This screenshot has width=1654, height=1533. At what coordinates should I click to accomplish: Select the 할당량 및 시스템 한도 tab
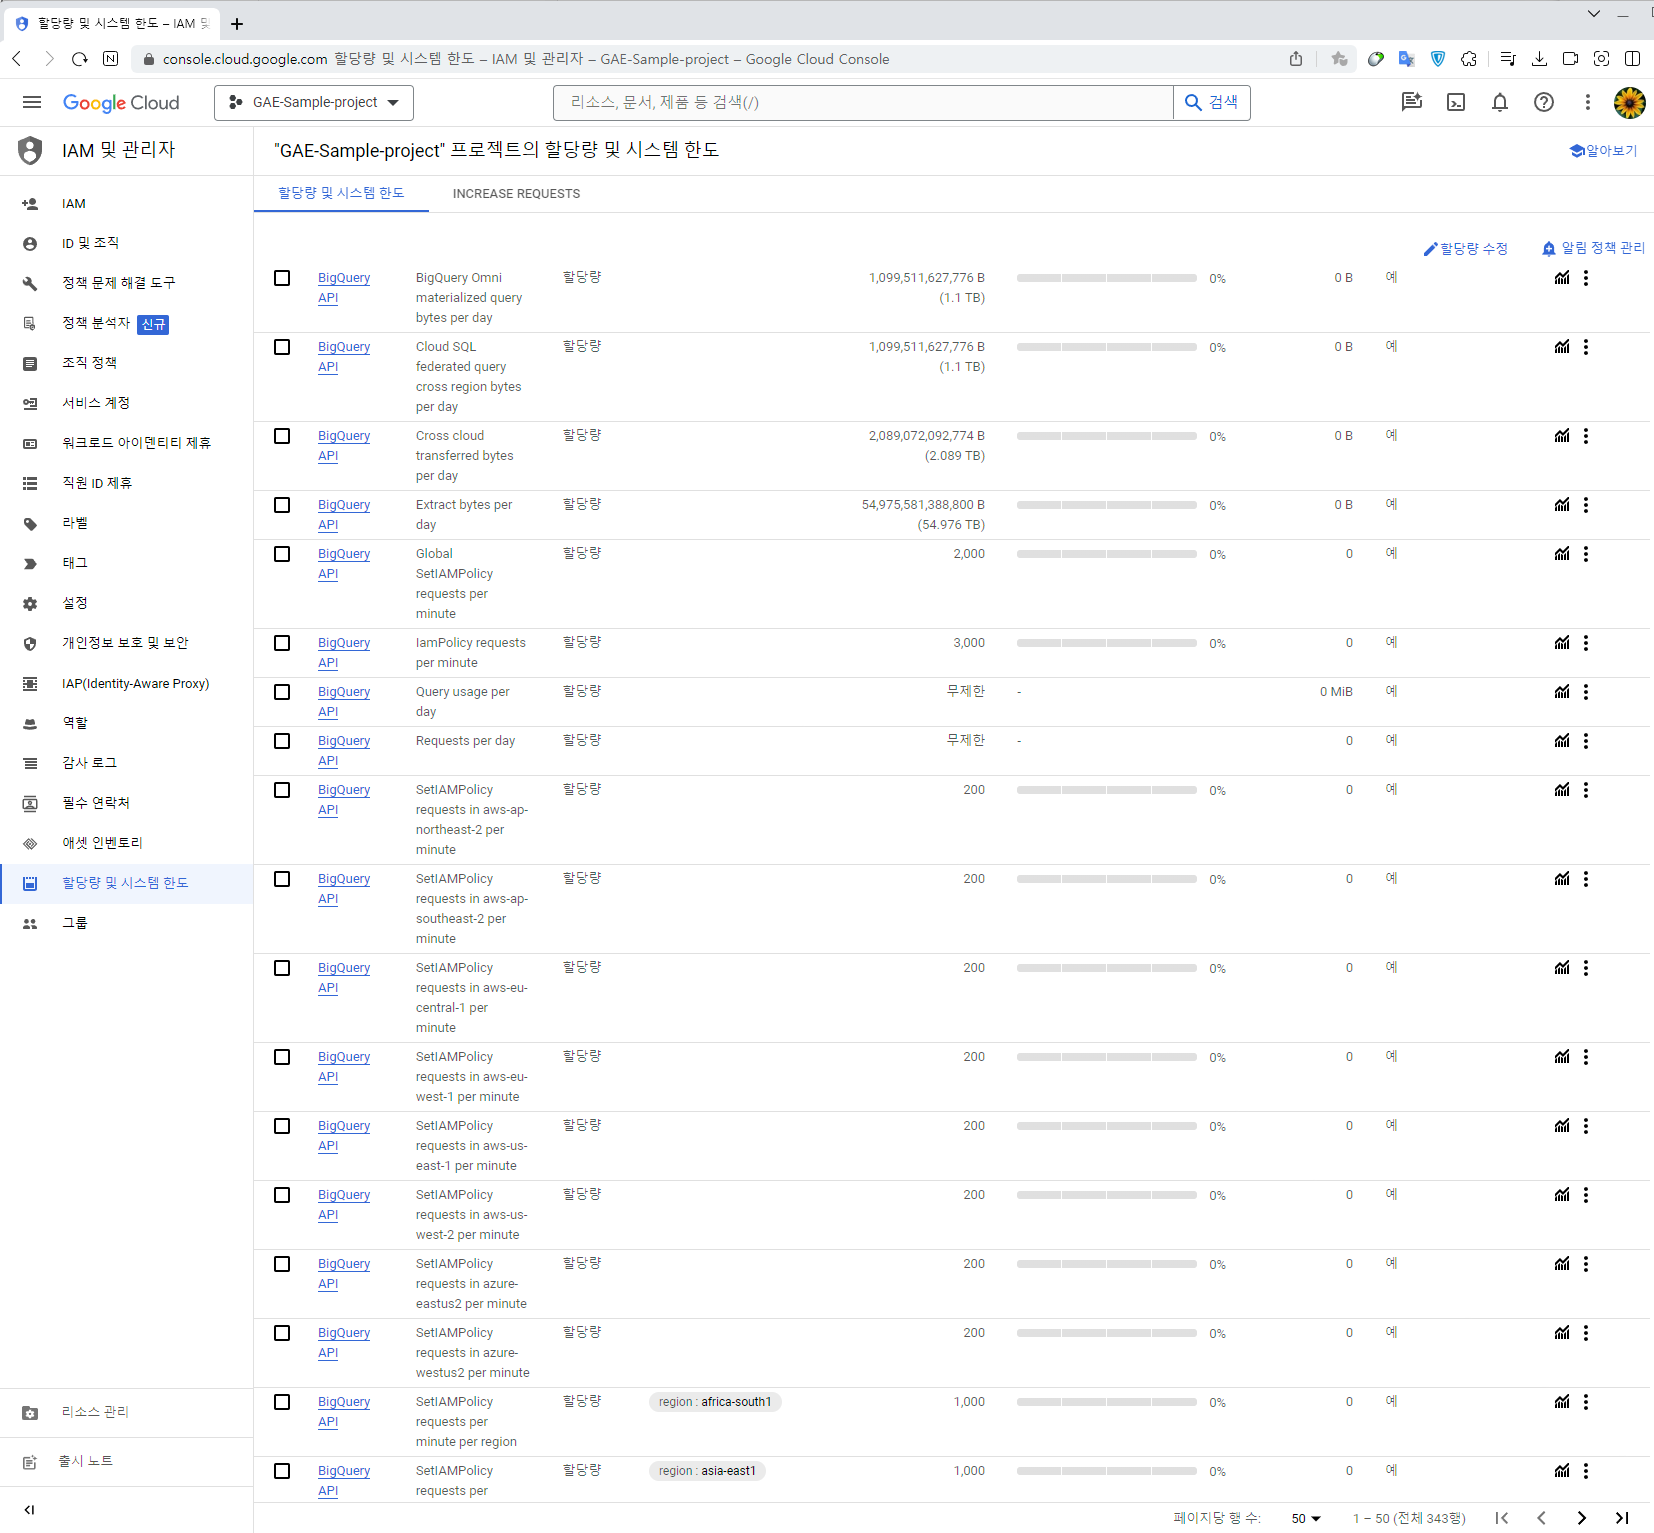click(341, 194)
